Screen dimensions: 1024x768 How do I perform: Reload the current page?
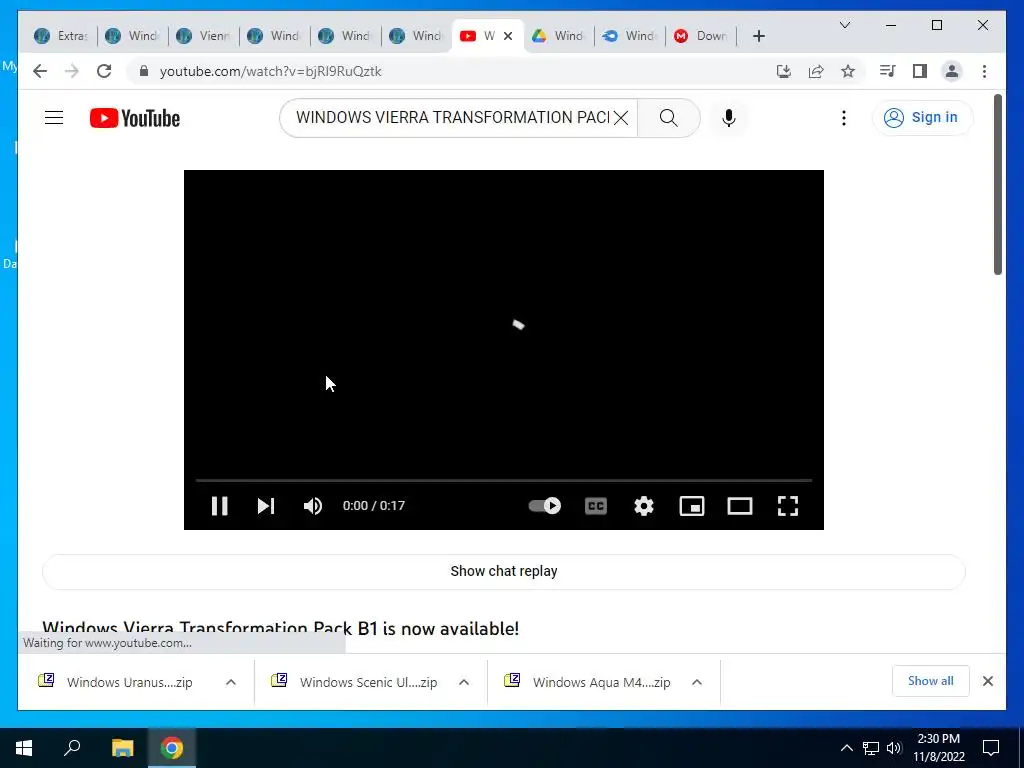pyautogui.click(x=104, y=71)
